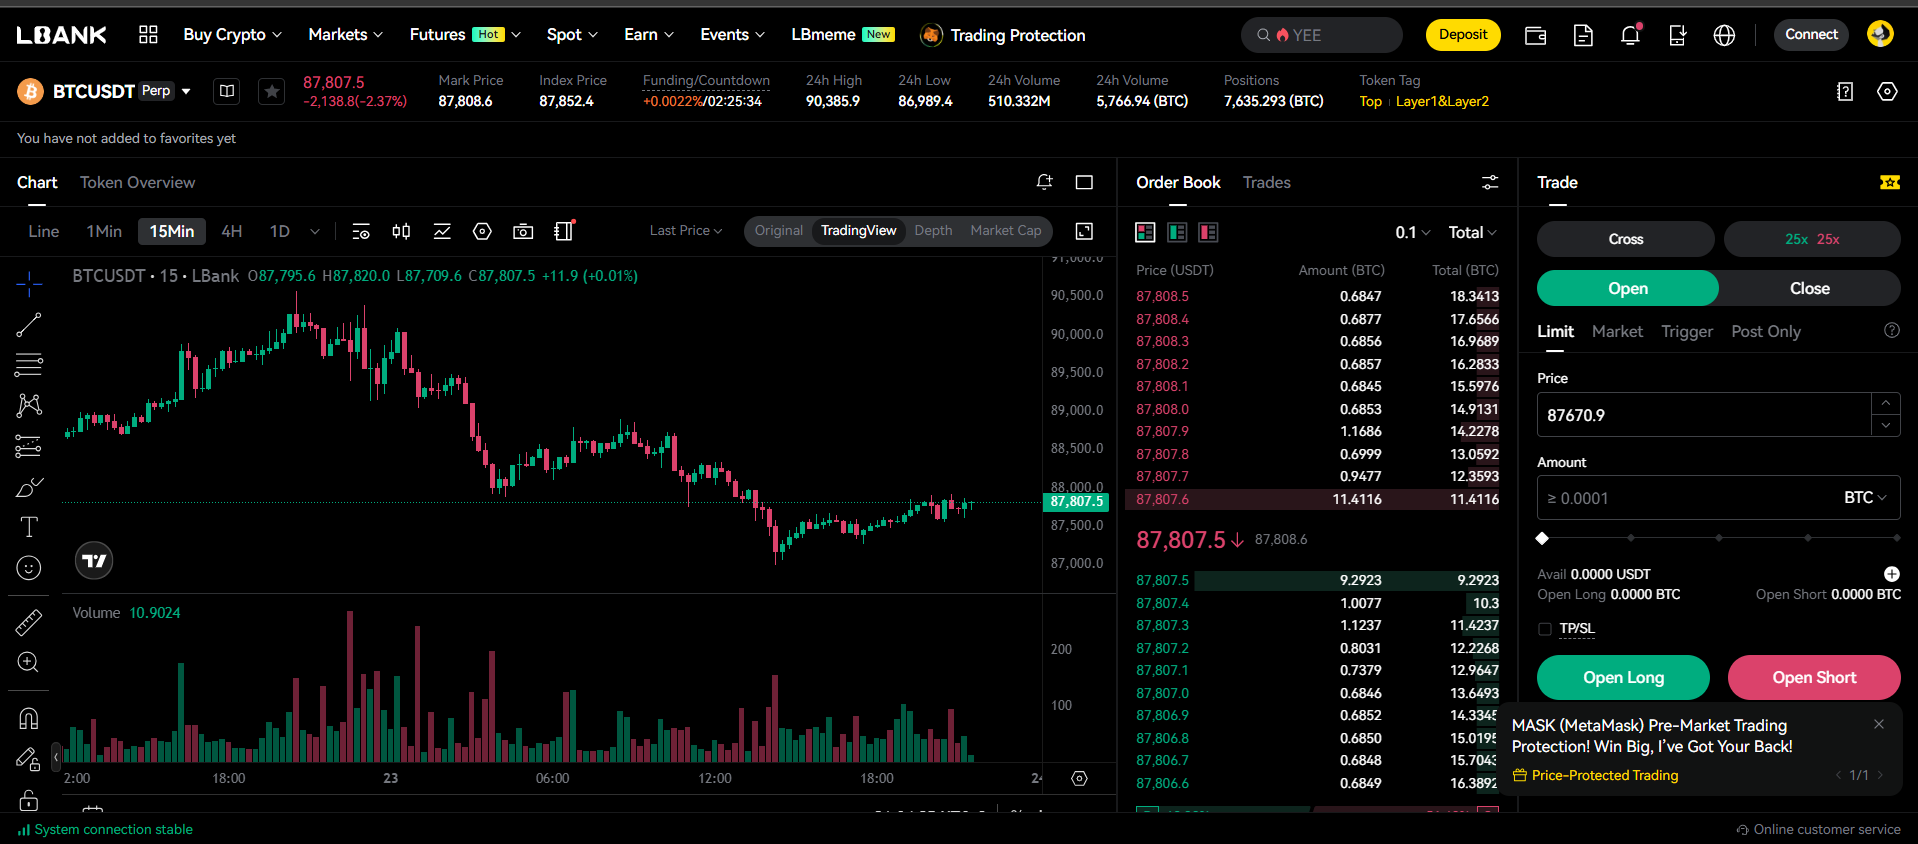Screen dimensions: 1918x844
Task: Click the language globe icon
Action: [1724, 36]
